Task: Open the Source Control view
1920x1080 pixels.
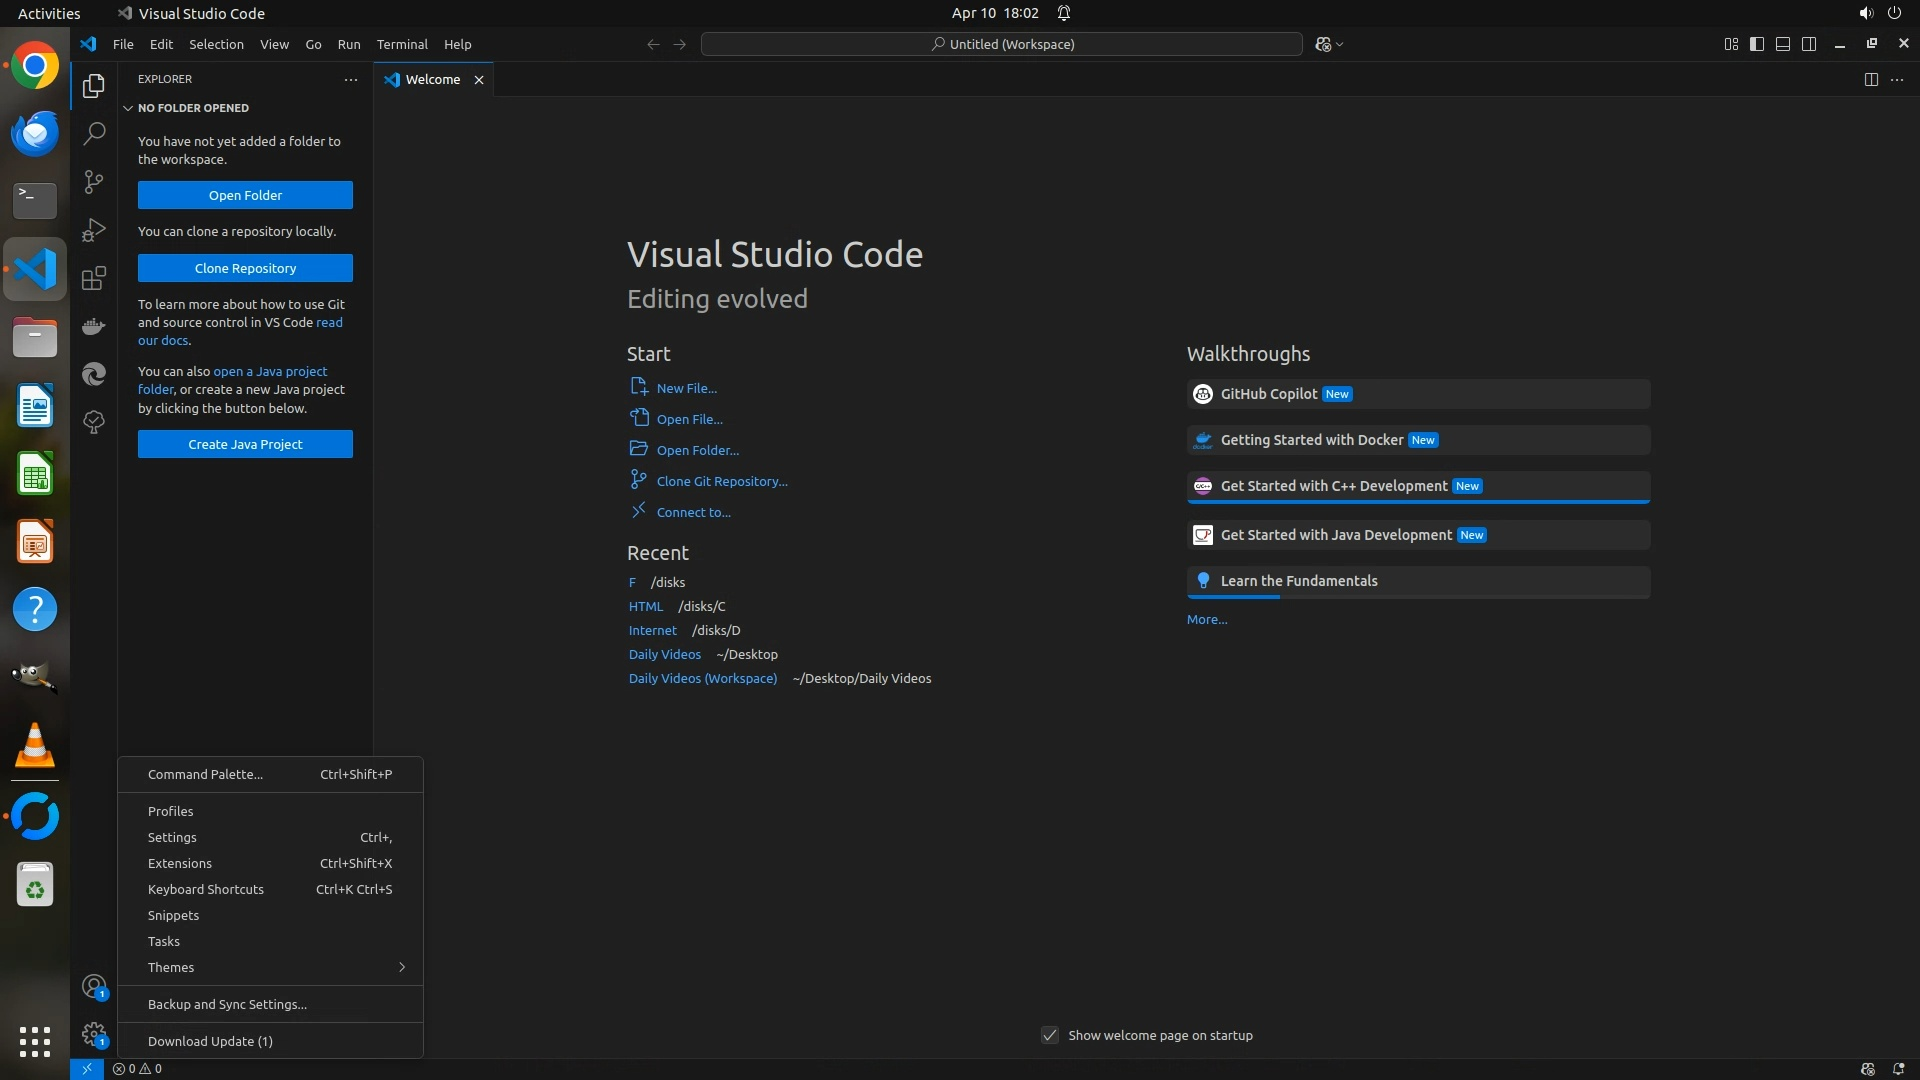Action: 94,181
